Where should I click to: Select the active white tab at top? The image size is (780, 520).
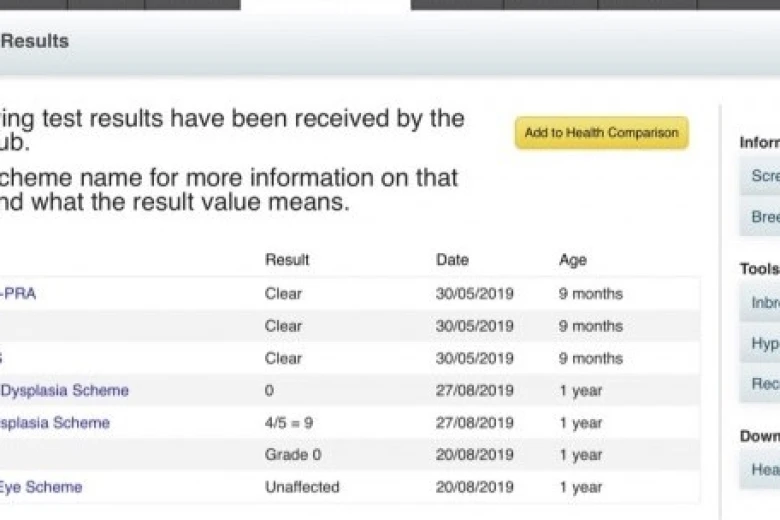click(325, 4)
